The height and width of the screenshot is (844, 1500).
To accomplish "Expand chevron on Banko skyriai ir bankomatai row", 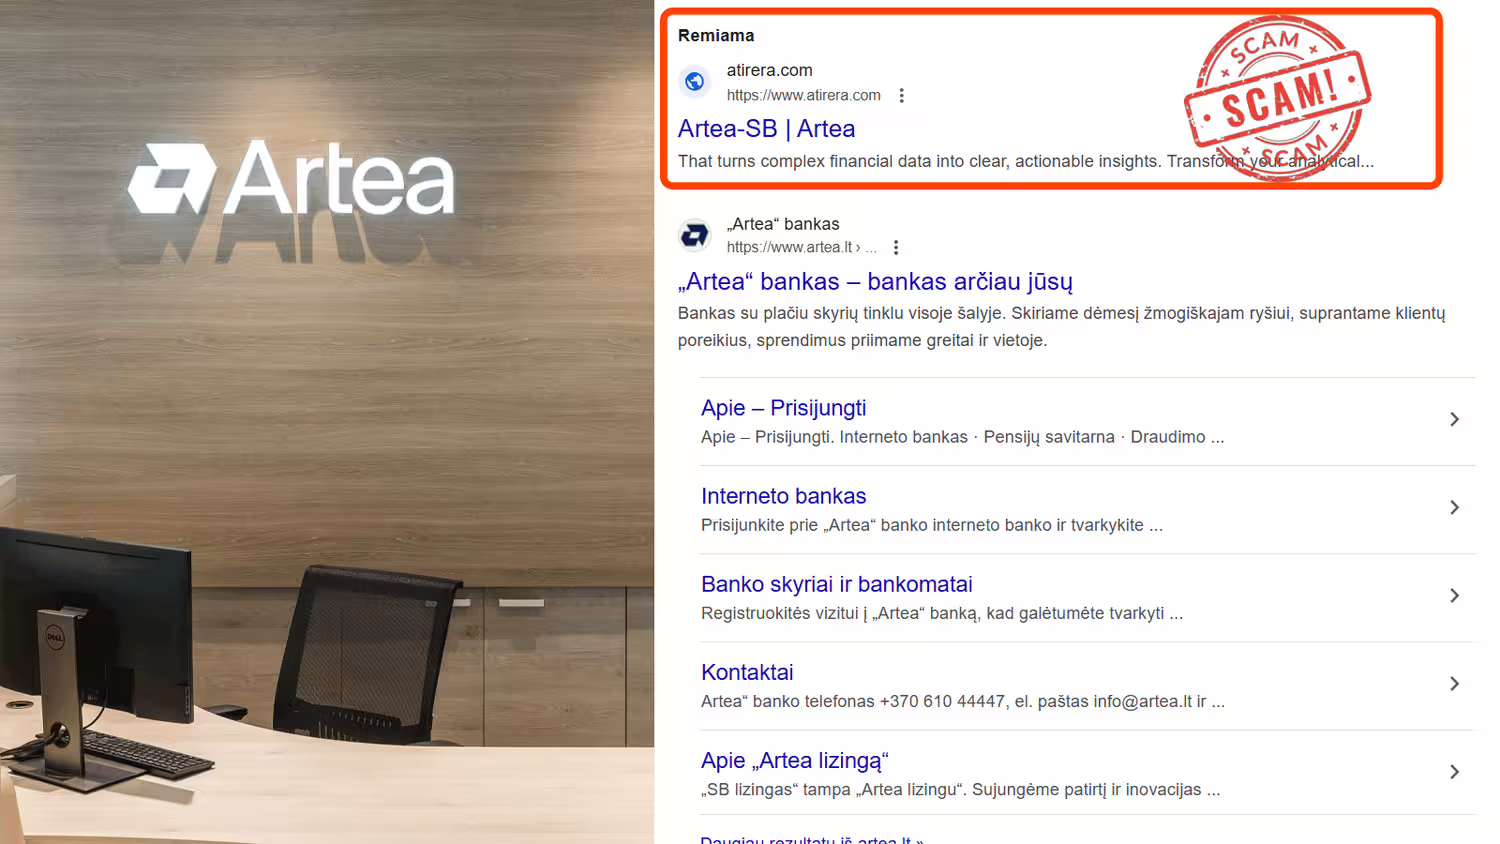I will click(1454, 596).
